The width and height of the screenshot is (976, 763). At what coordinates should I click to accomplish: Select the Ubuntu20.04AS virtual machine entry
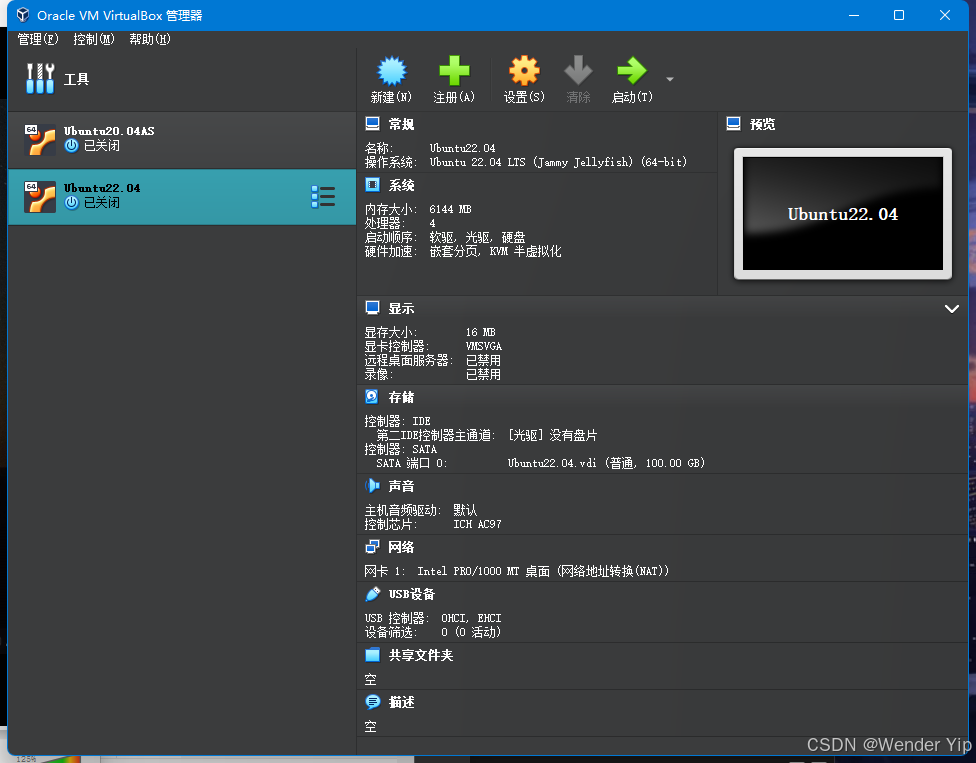click(182, 140)
